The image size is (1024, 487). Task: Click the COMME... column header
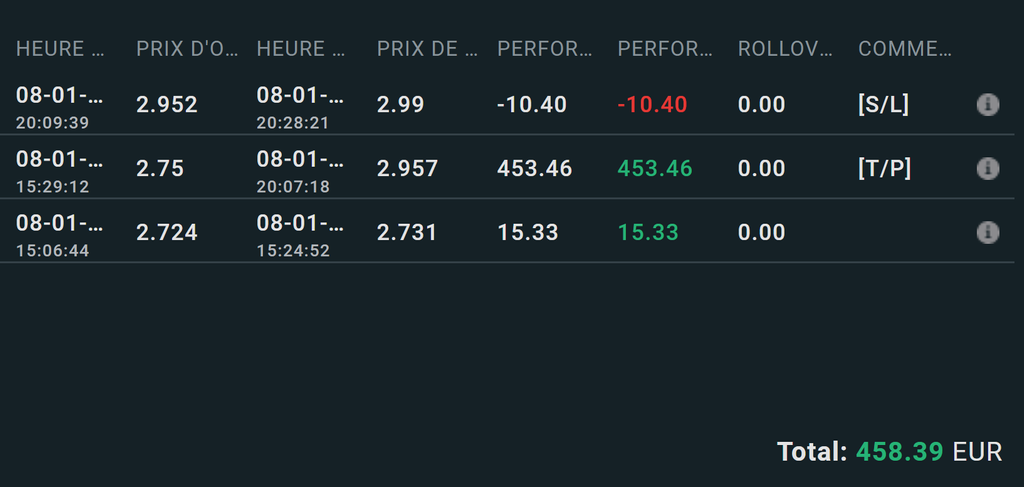pyautogui.click(x=904, y=48)
